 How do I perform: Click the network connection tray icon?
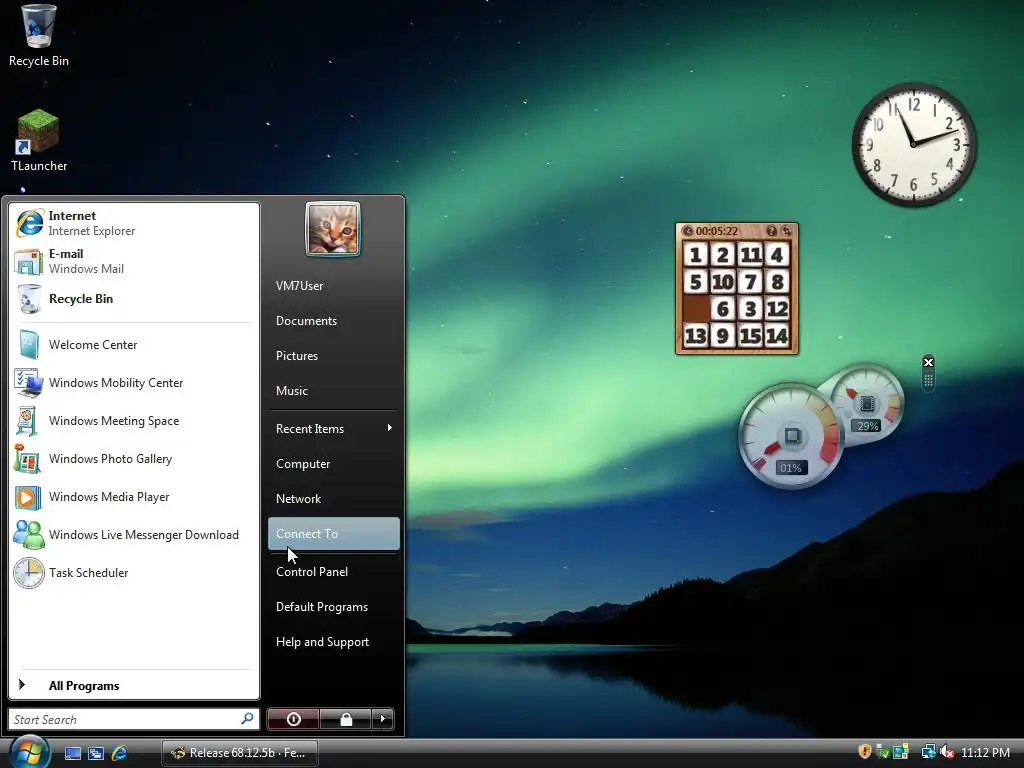click(x=929, y=752)
